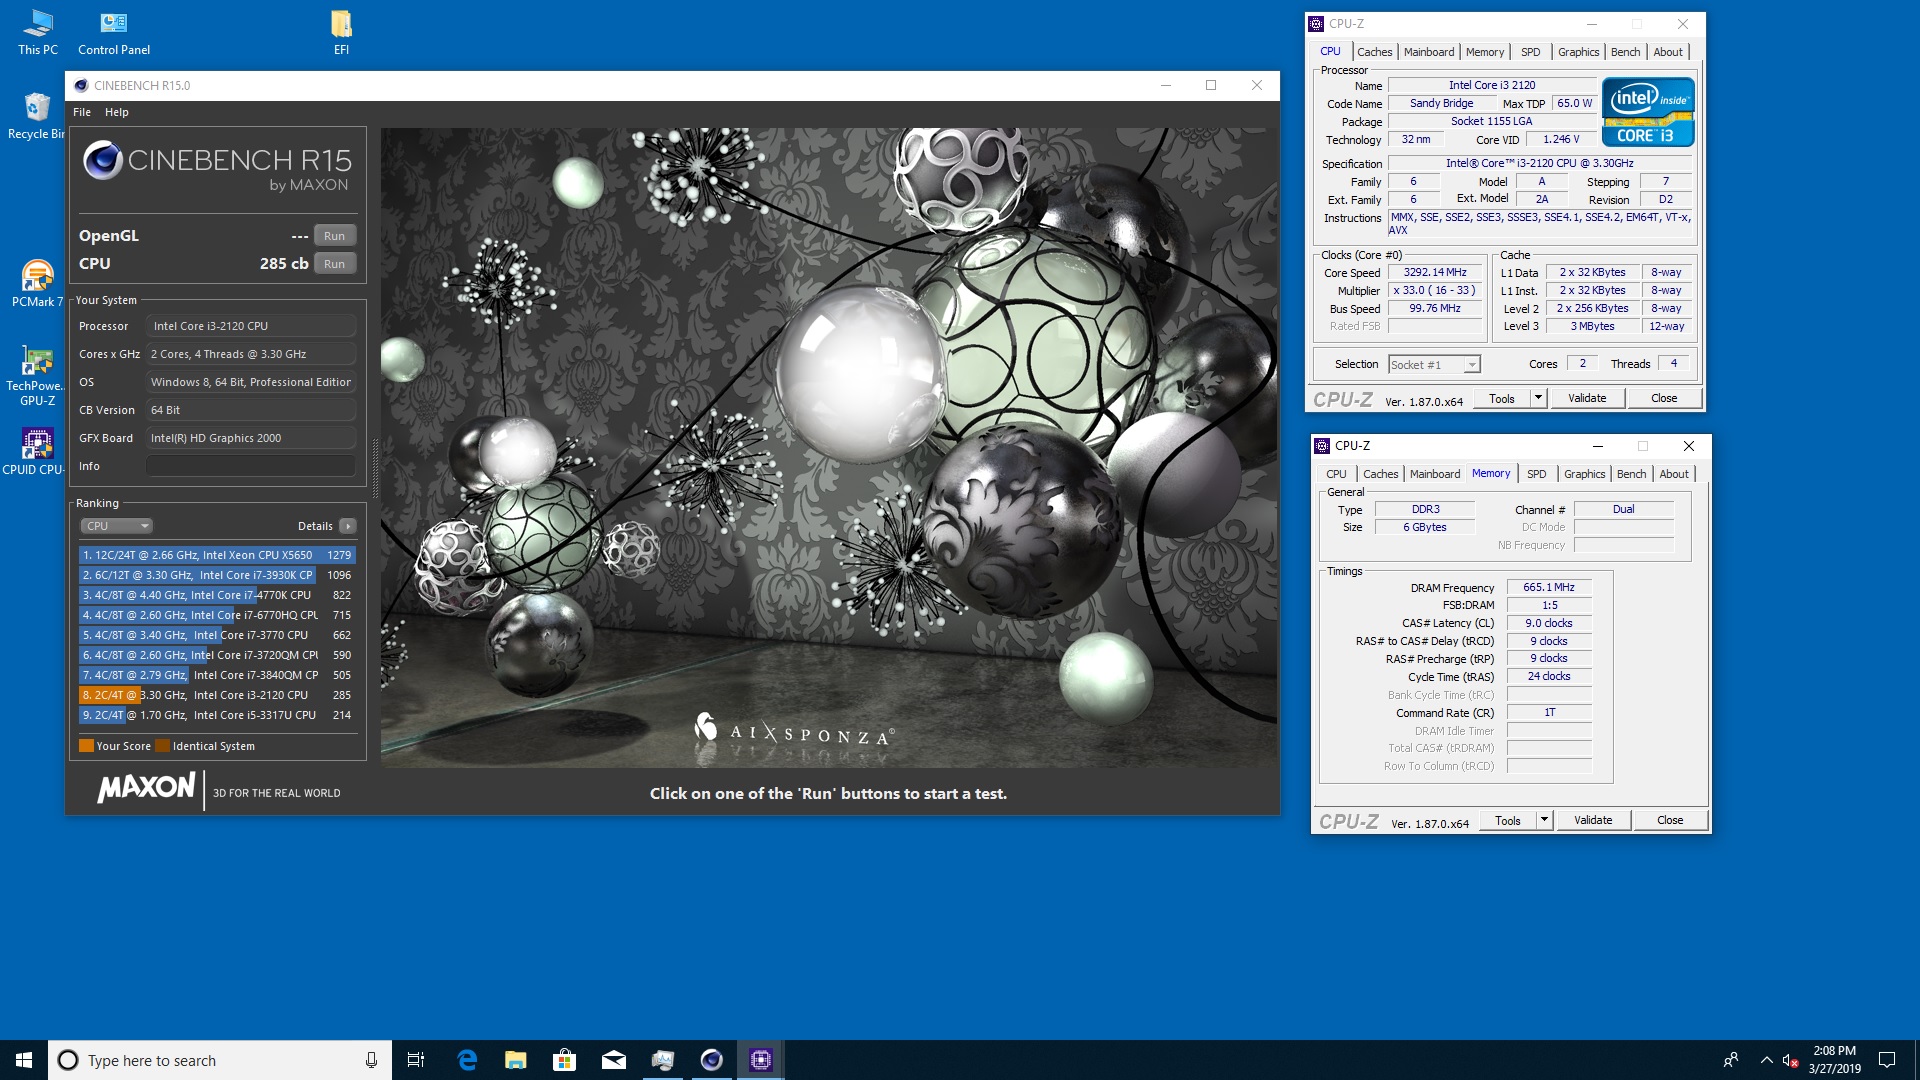Launch PCMark 7 from desktop

coord(37,284)
